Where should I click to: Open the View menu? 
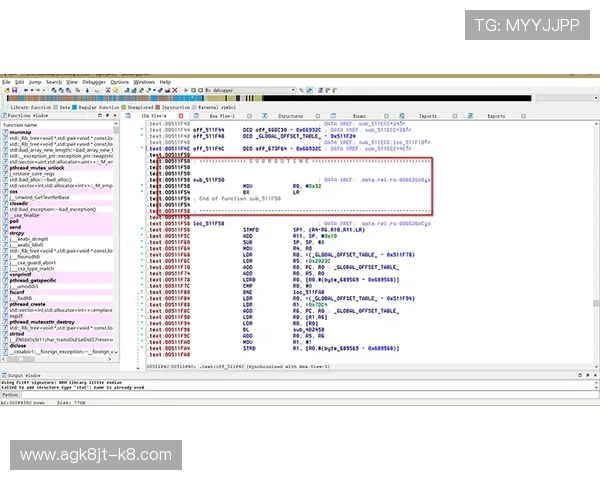[x=72, y=82]
